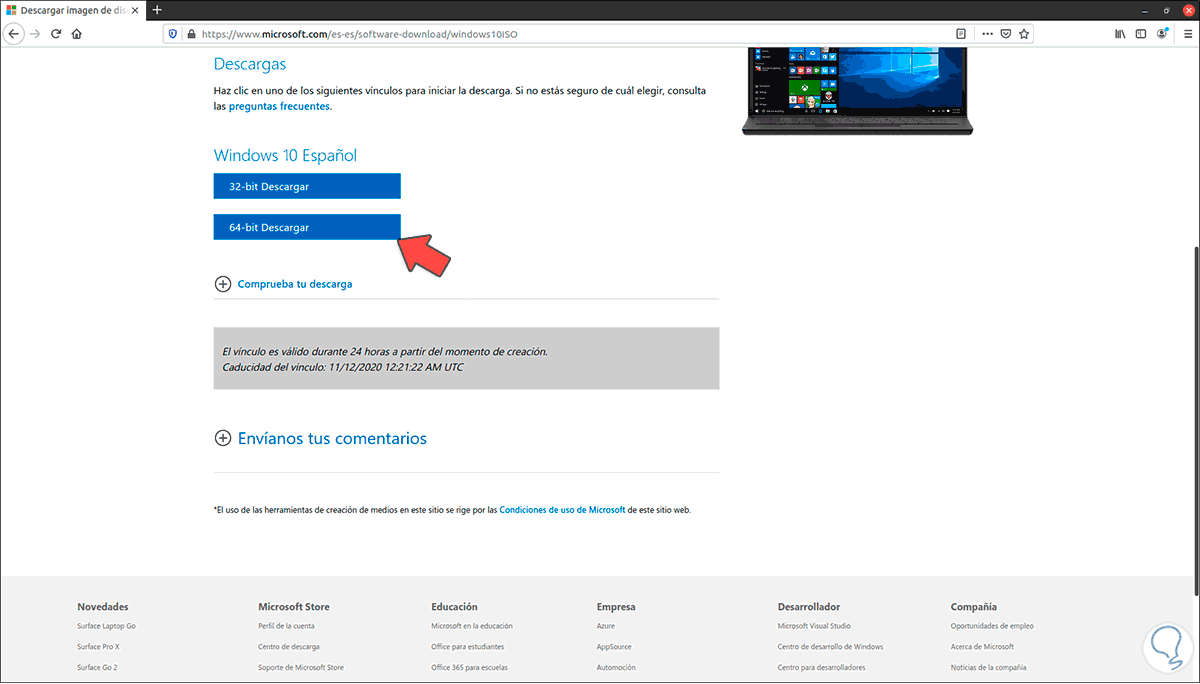Save the page to Pocket

click(1005, 33)
